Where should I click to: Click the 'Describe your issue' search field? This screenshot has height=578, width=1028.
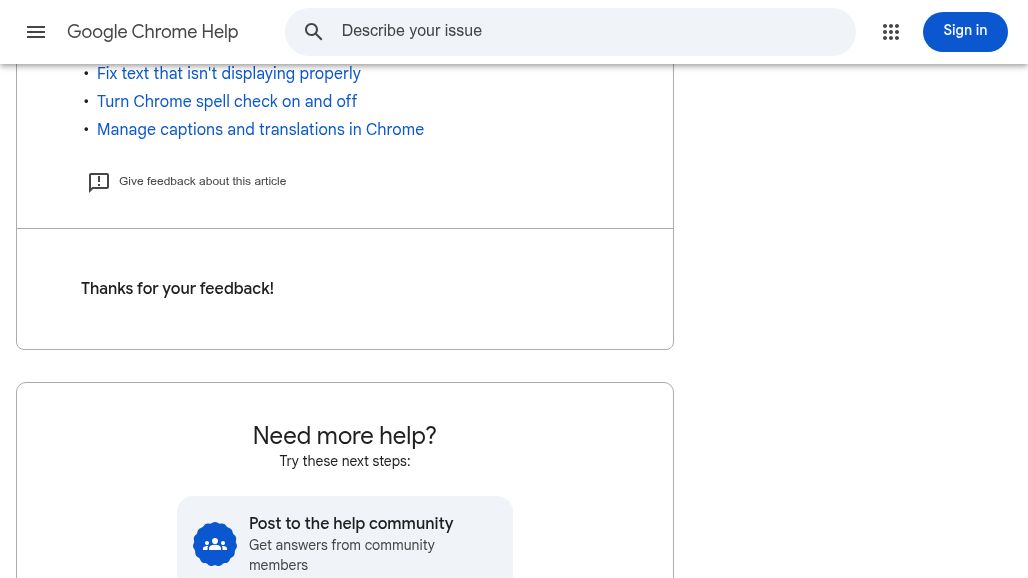[570, 31]
